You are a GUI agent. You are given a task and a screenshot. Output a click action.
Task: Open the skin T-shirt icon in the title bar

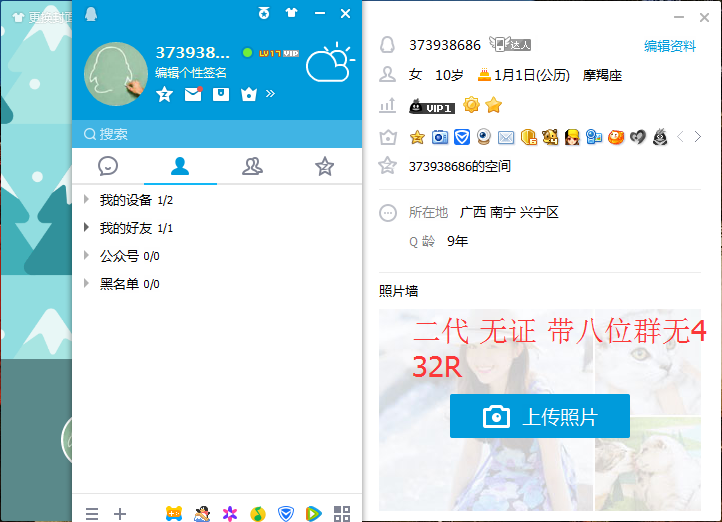click(291, 13)
